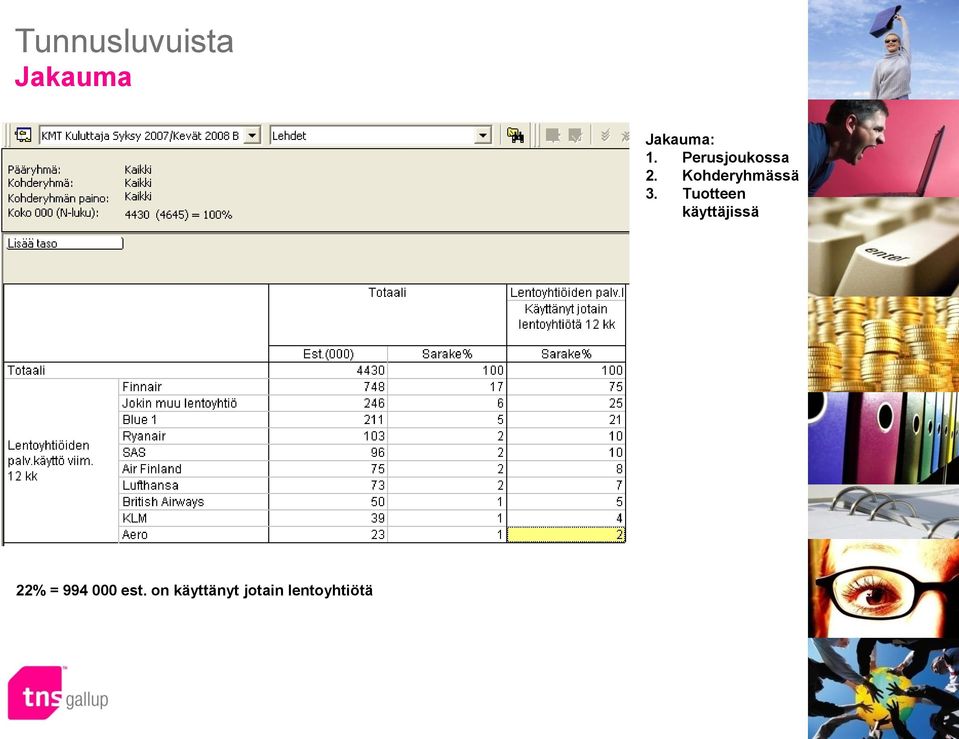Click the Pääryhmä value Kaikki
This screenshot has height=739, width=959.
[138, 169]
